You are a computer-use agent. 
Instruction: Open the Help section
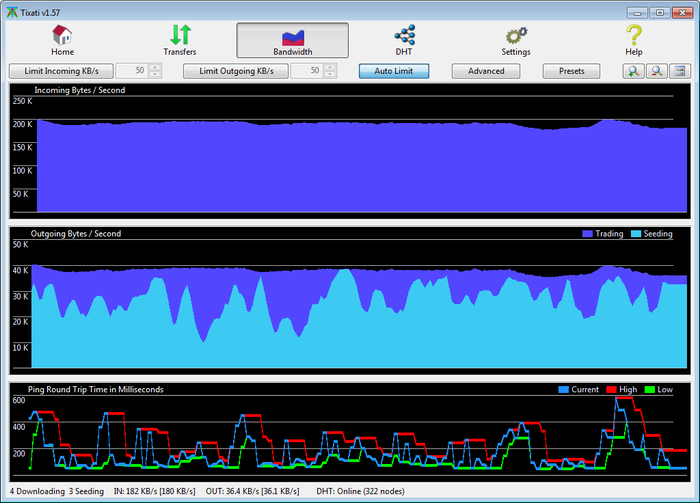634,40
